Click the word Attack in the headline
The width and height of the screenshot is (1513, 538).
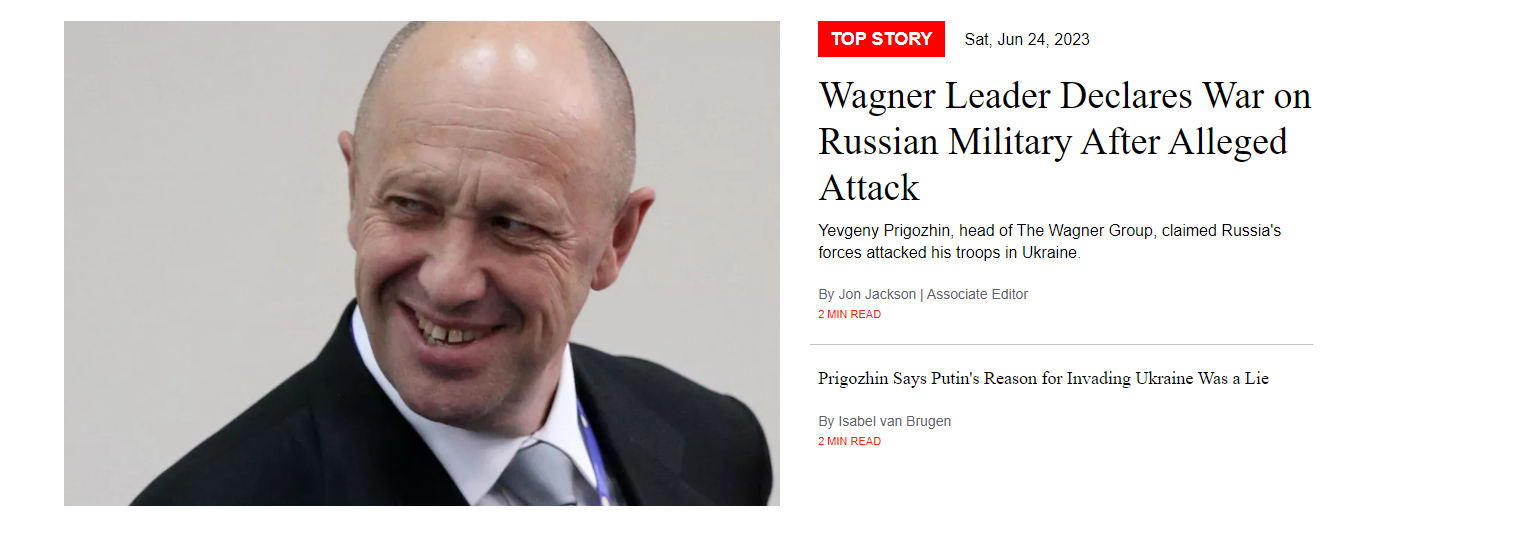point(869,187)
